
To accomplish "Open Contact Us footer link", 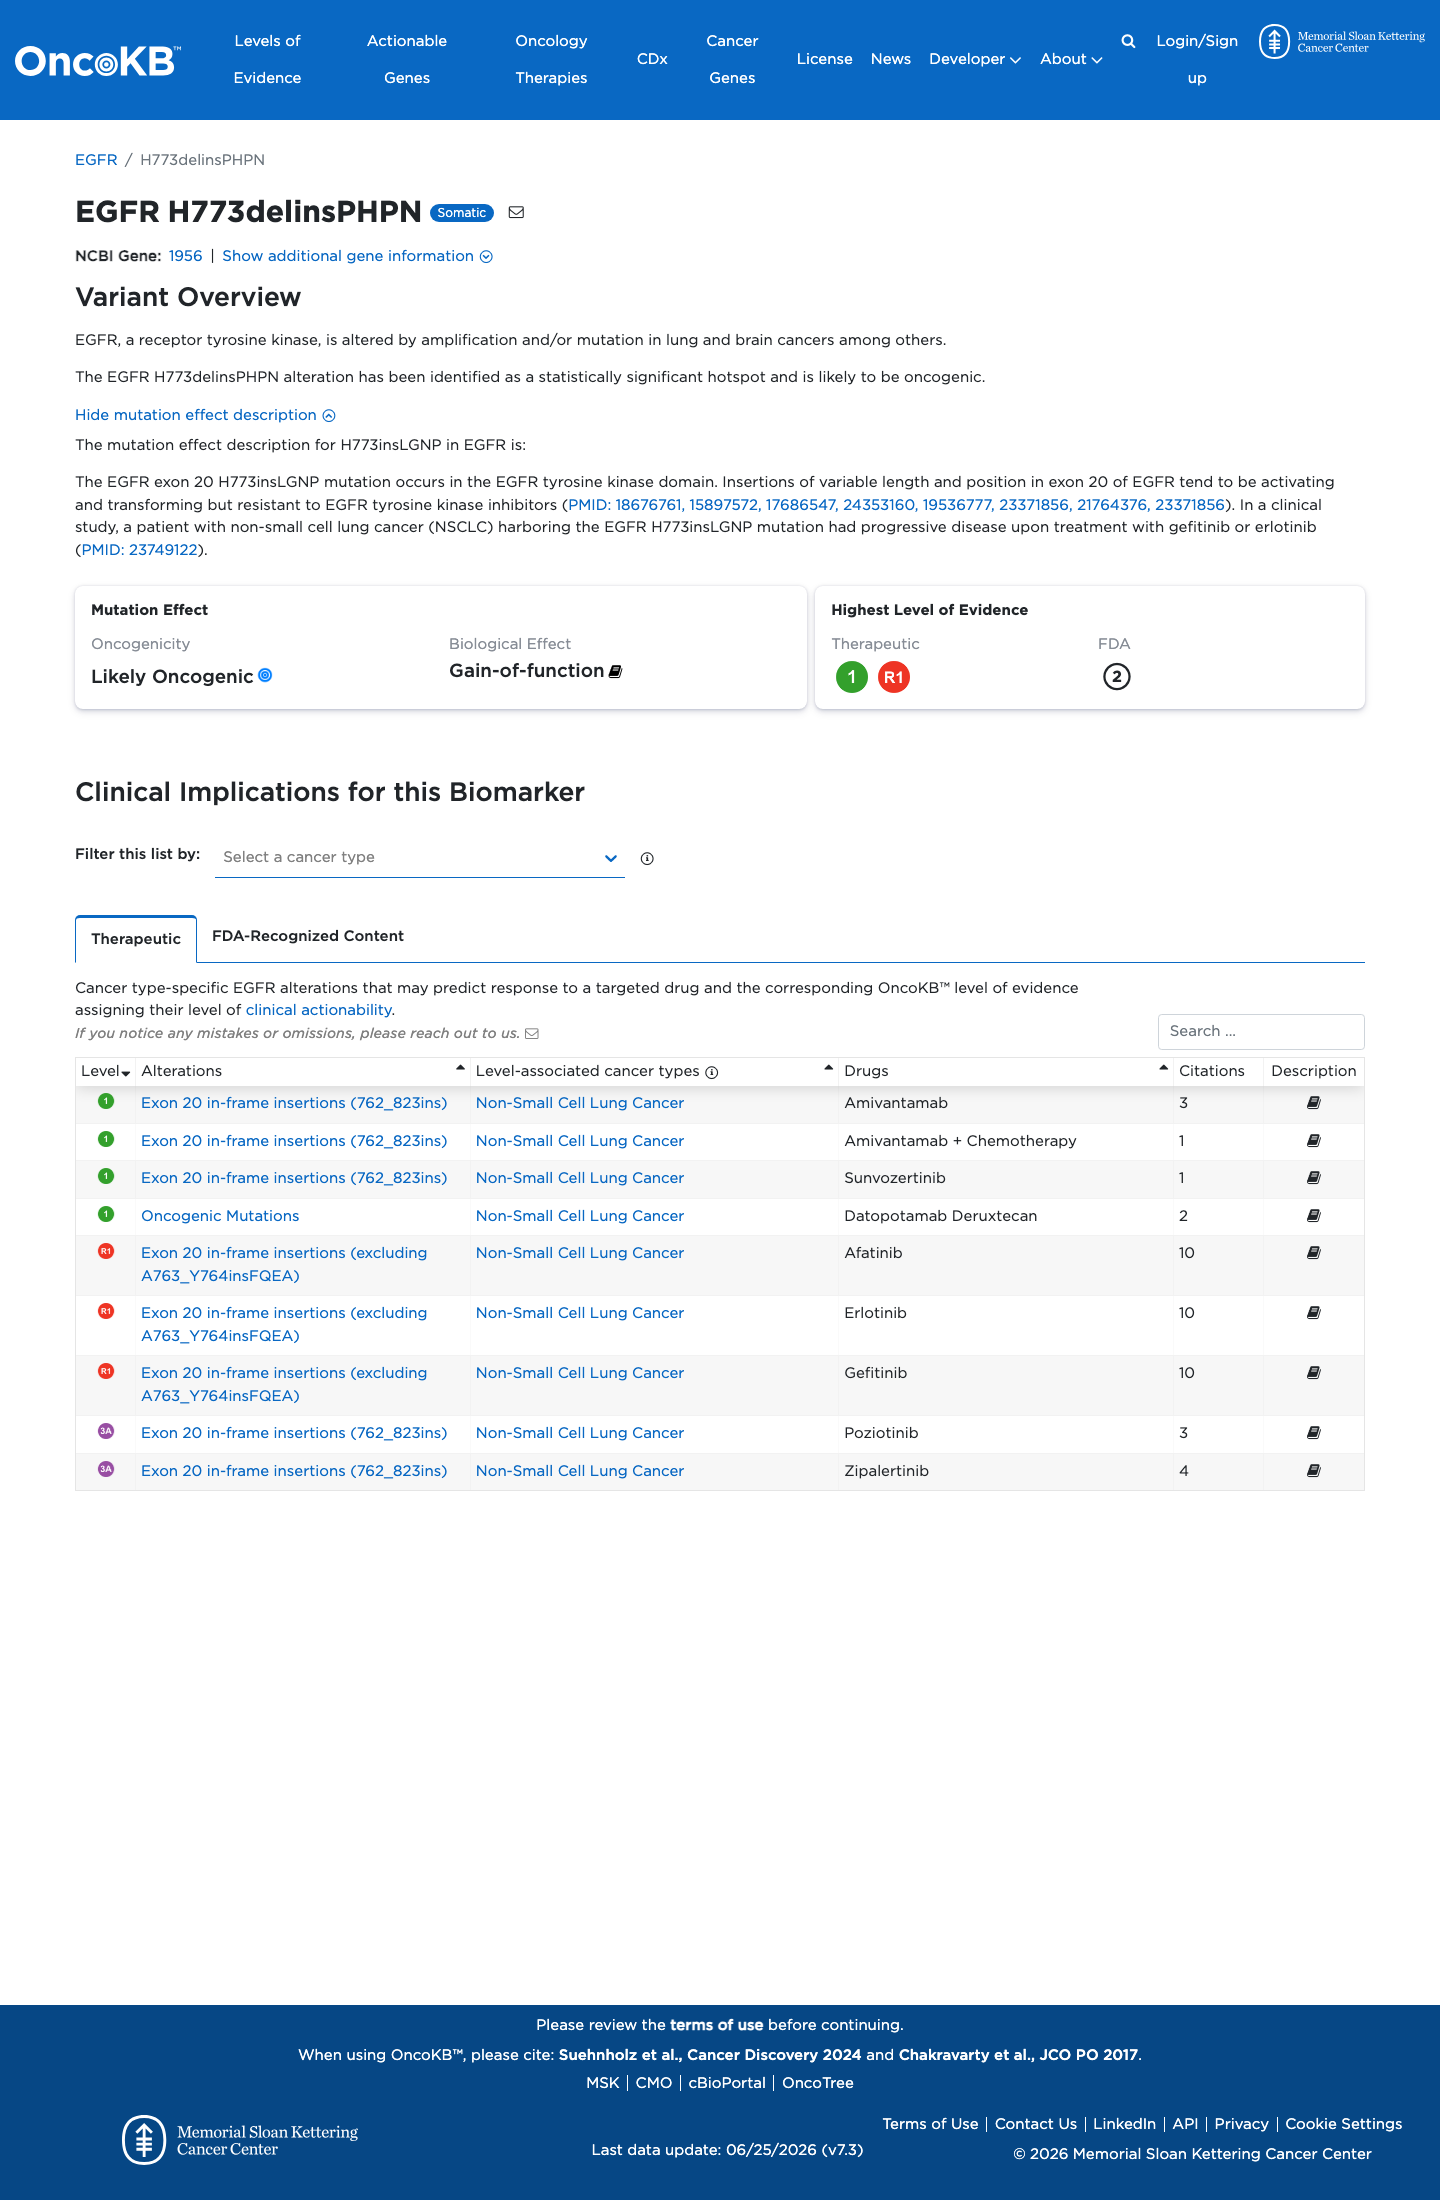I will (1036, 2124).
